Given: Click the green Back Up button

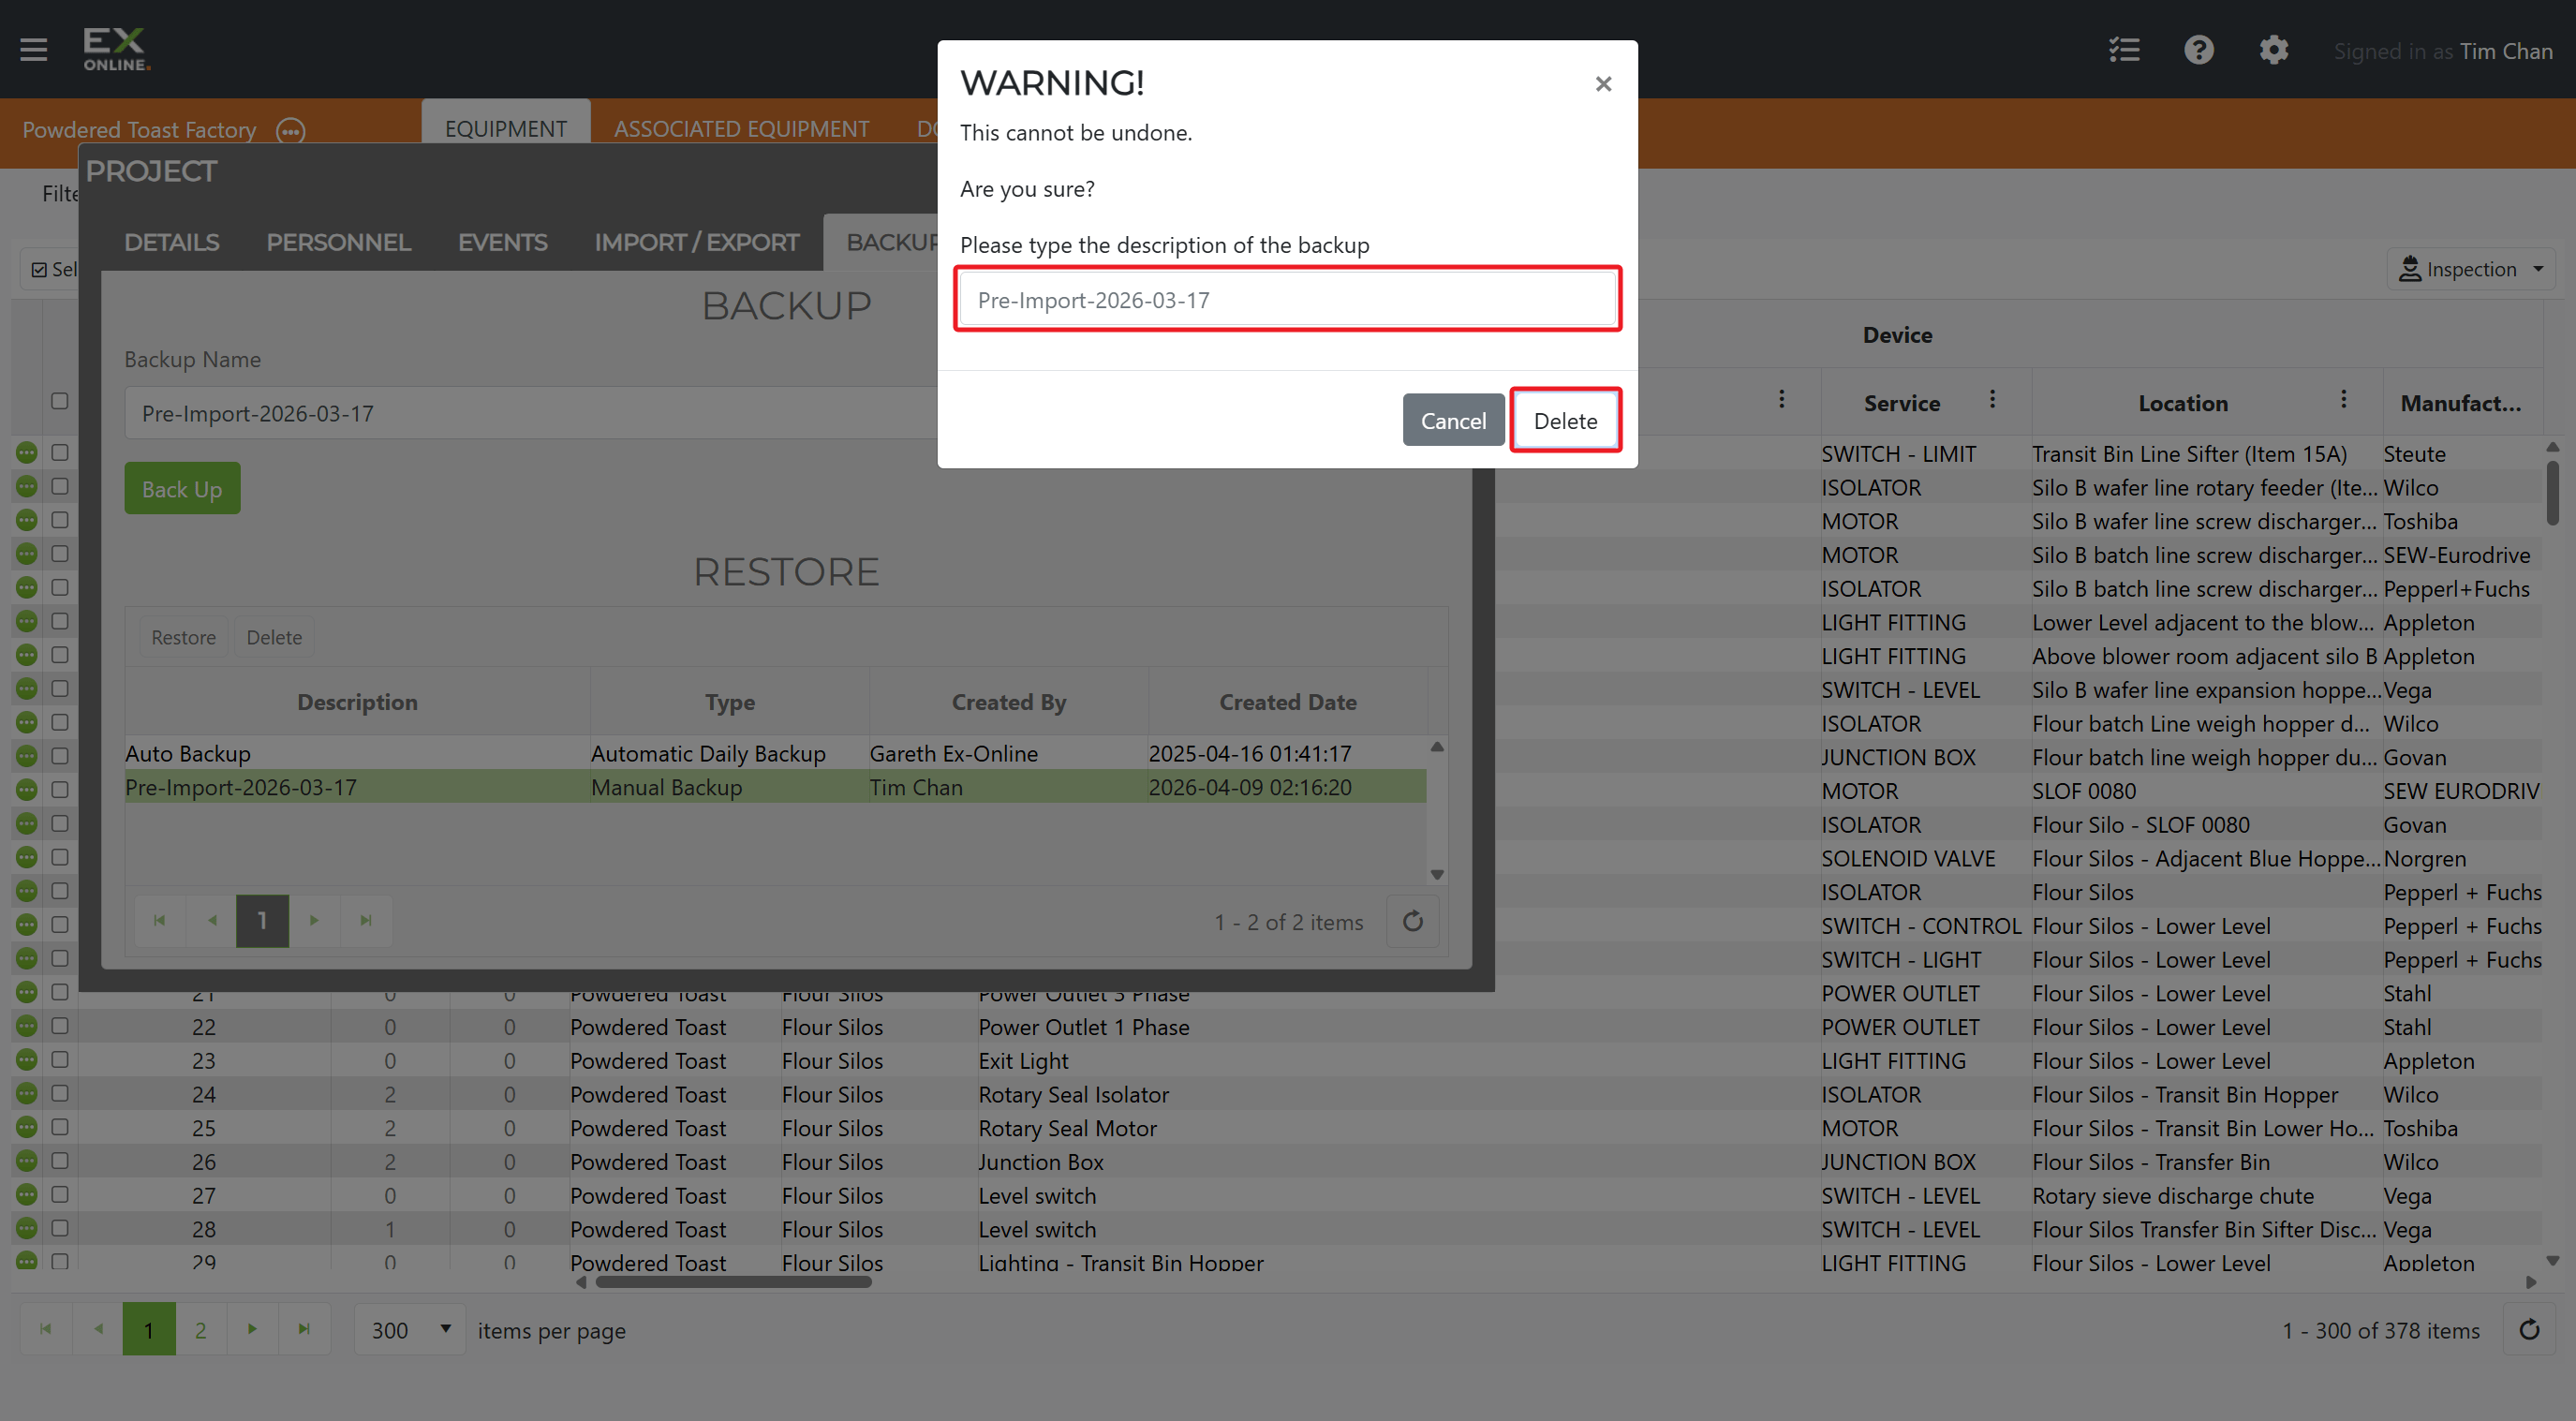Looking at the screenshot, I should coord(182,489).
